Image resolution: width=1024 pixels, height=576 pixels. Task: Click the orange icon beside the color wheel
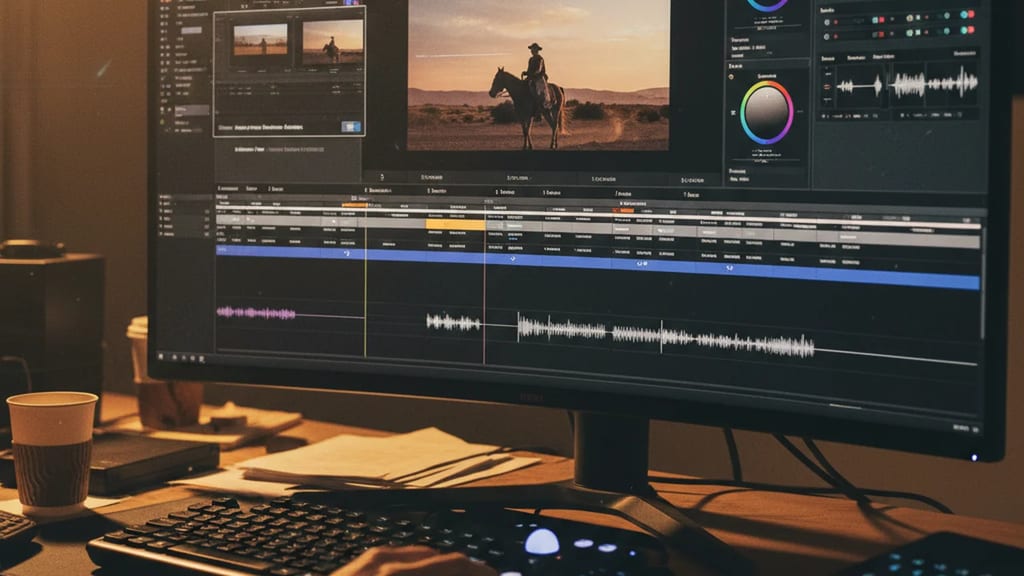(731, 77)
